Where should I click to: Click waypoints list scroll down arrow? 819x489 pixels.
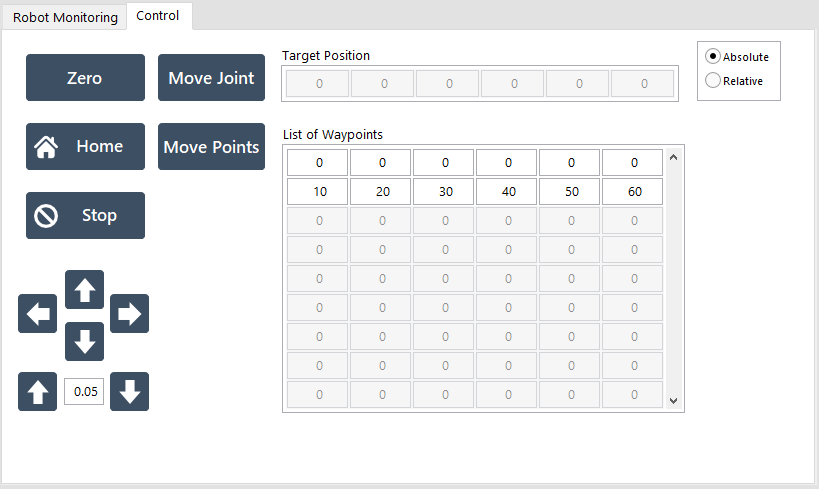tap(673, 401)
